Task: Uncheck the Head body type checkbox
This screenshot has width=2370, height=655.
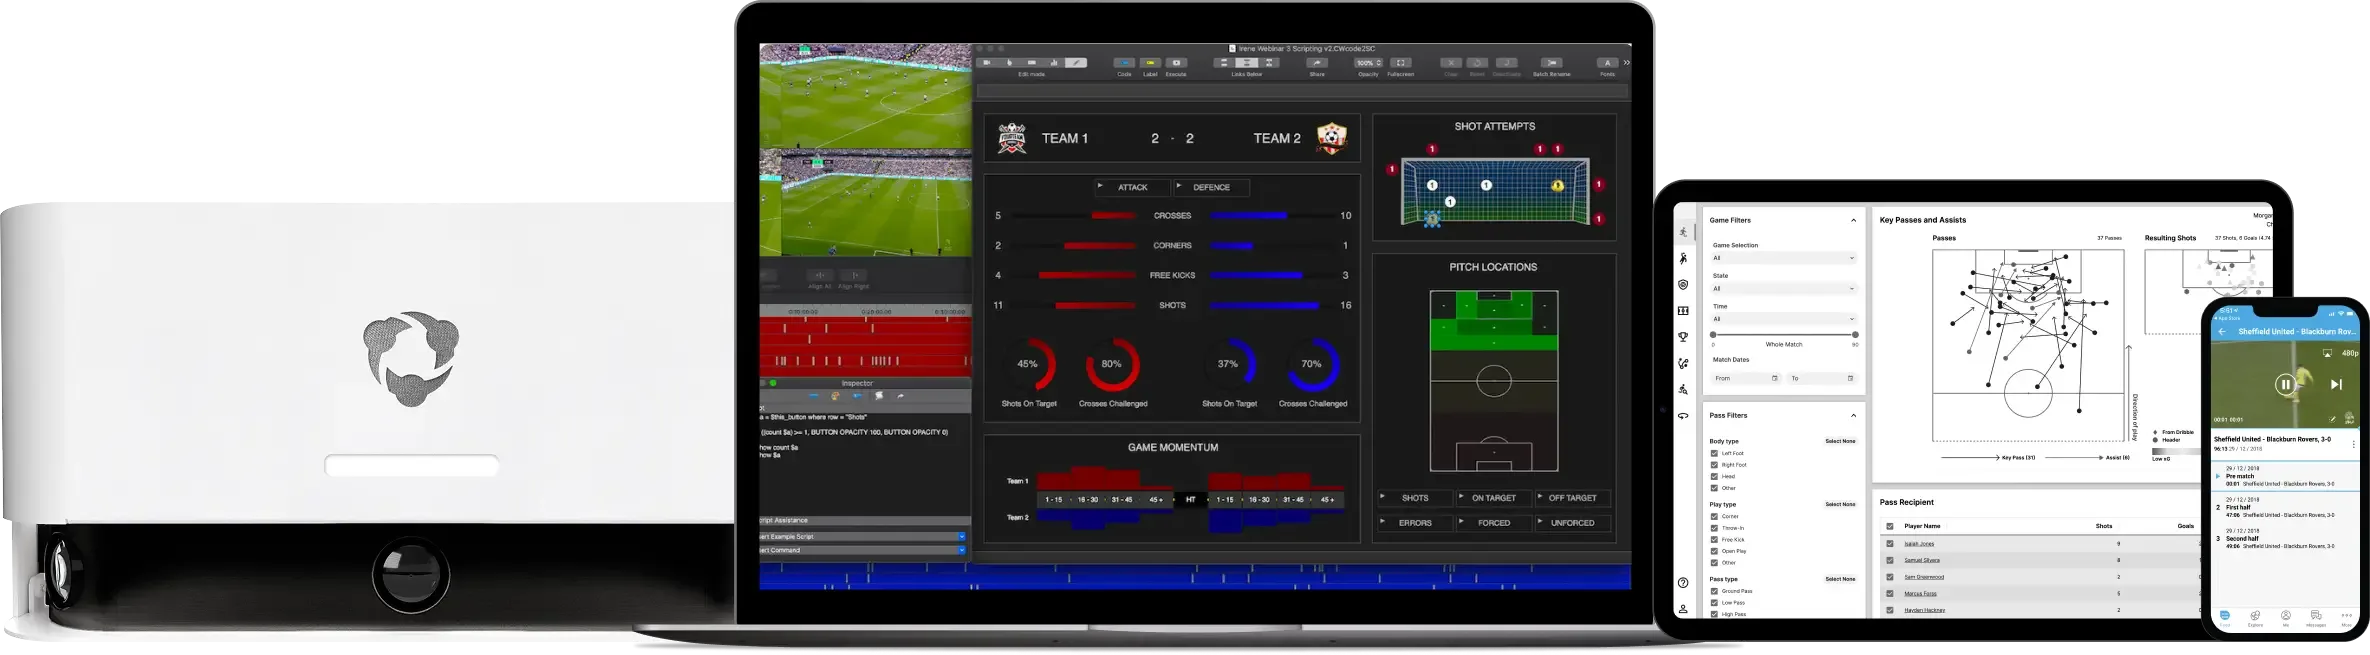Action: tap(1714, 476)
